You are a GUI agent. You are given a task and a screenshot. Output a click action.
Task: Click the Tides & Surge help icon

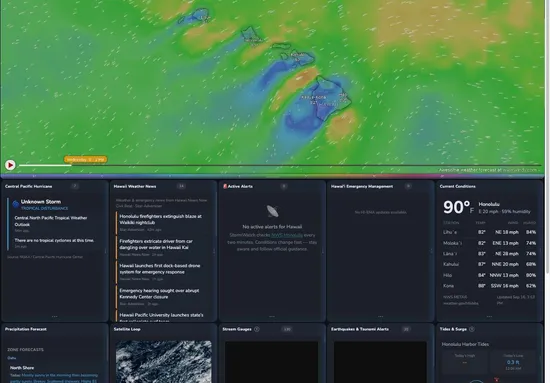pyautogui.click(x=472, y=329)
